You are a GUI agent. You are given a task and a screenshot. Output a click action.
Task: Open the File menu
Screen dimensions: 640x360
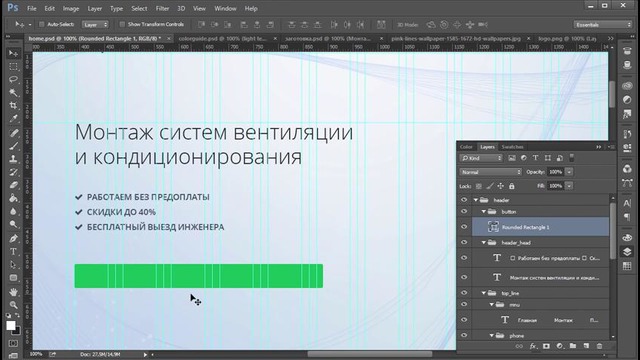click(31, 8)
